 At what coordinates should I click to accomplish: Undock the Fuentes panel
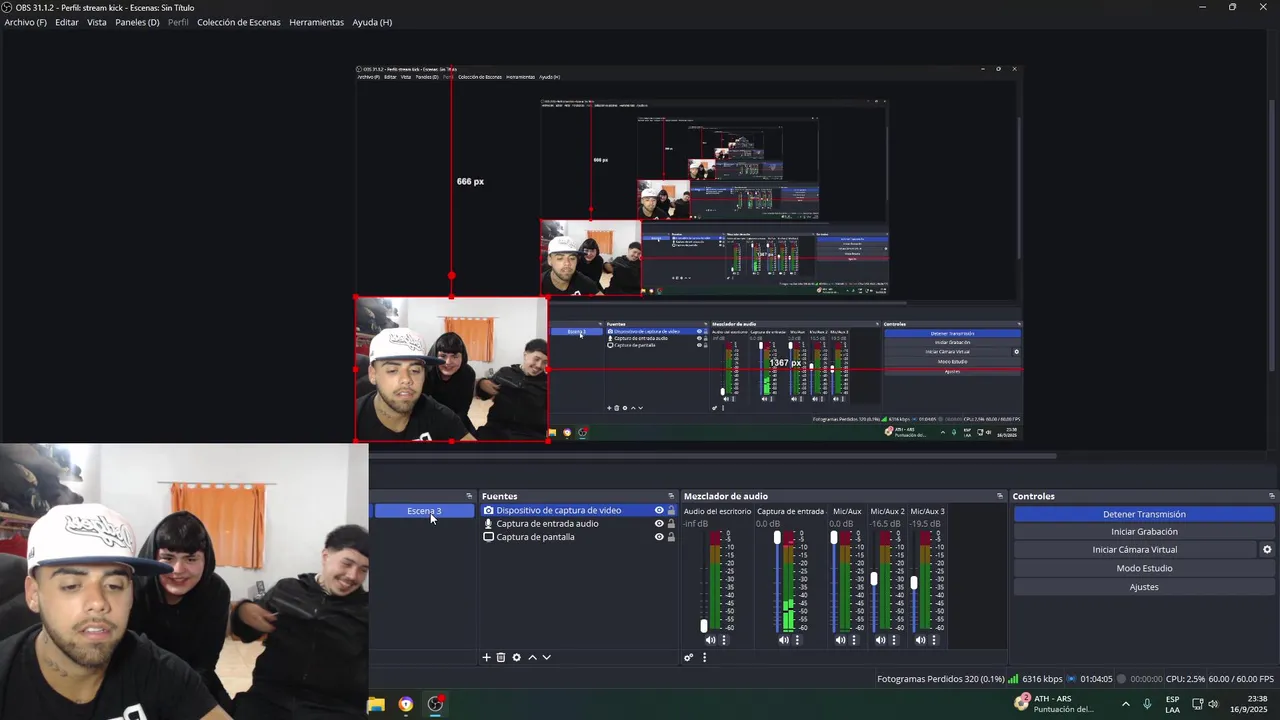671,496
